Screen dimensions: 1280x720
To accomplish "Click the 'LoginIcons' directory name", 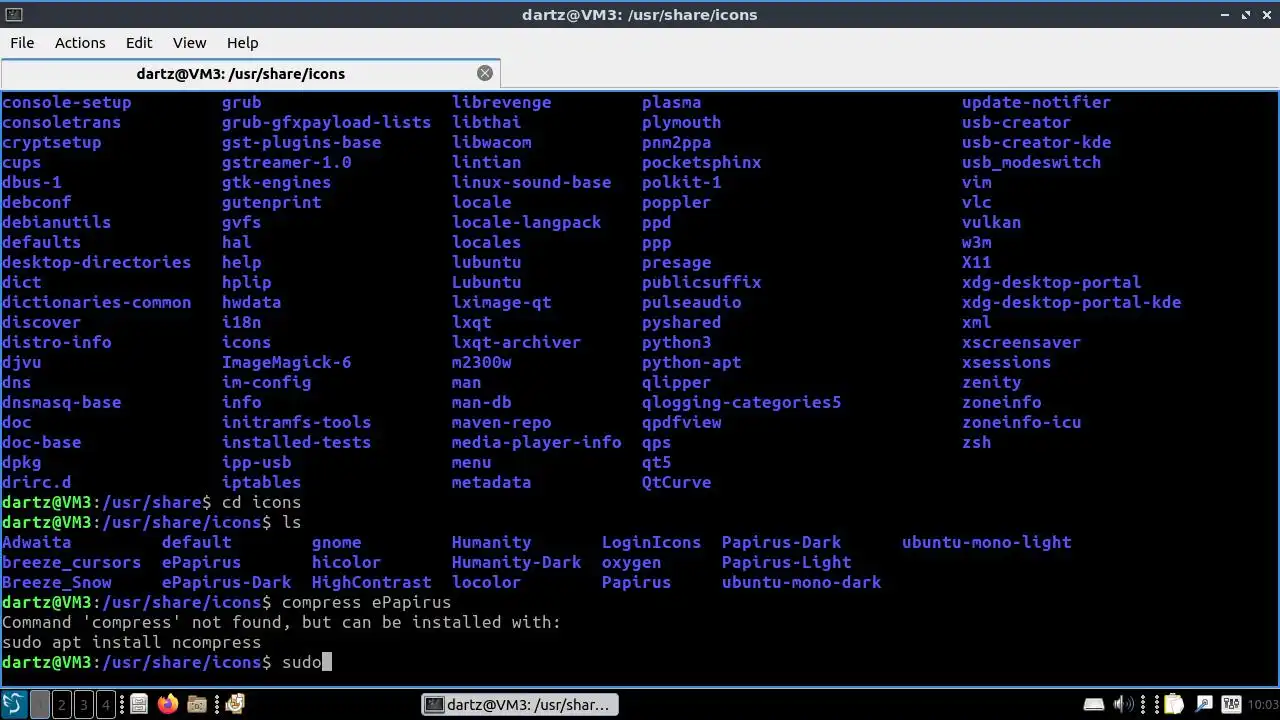I will pos(652,542).
